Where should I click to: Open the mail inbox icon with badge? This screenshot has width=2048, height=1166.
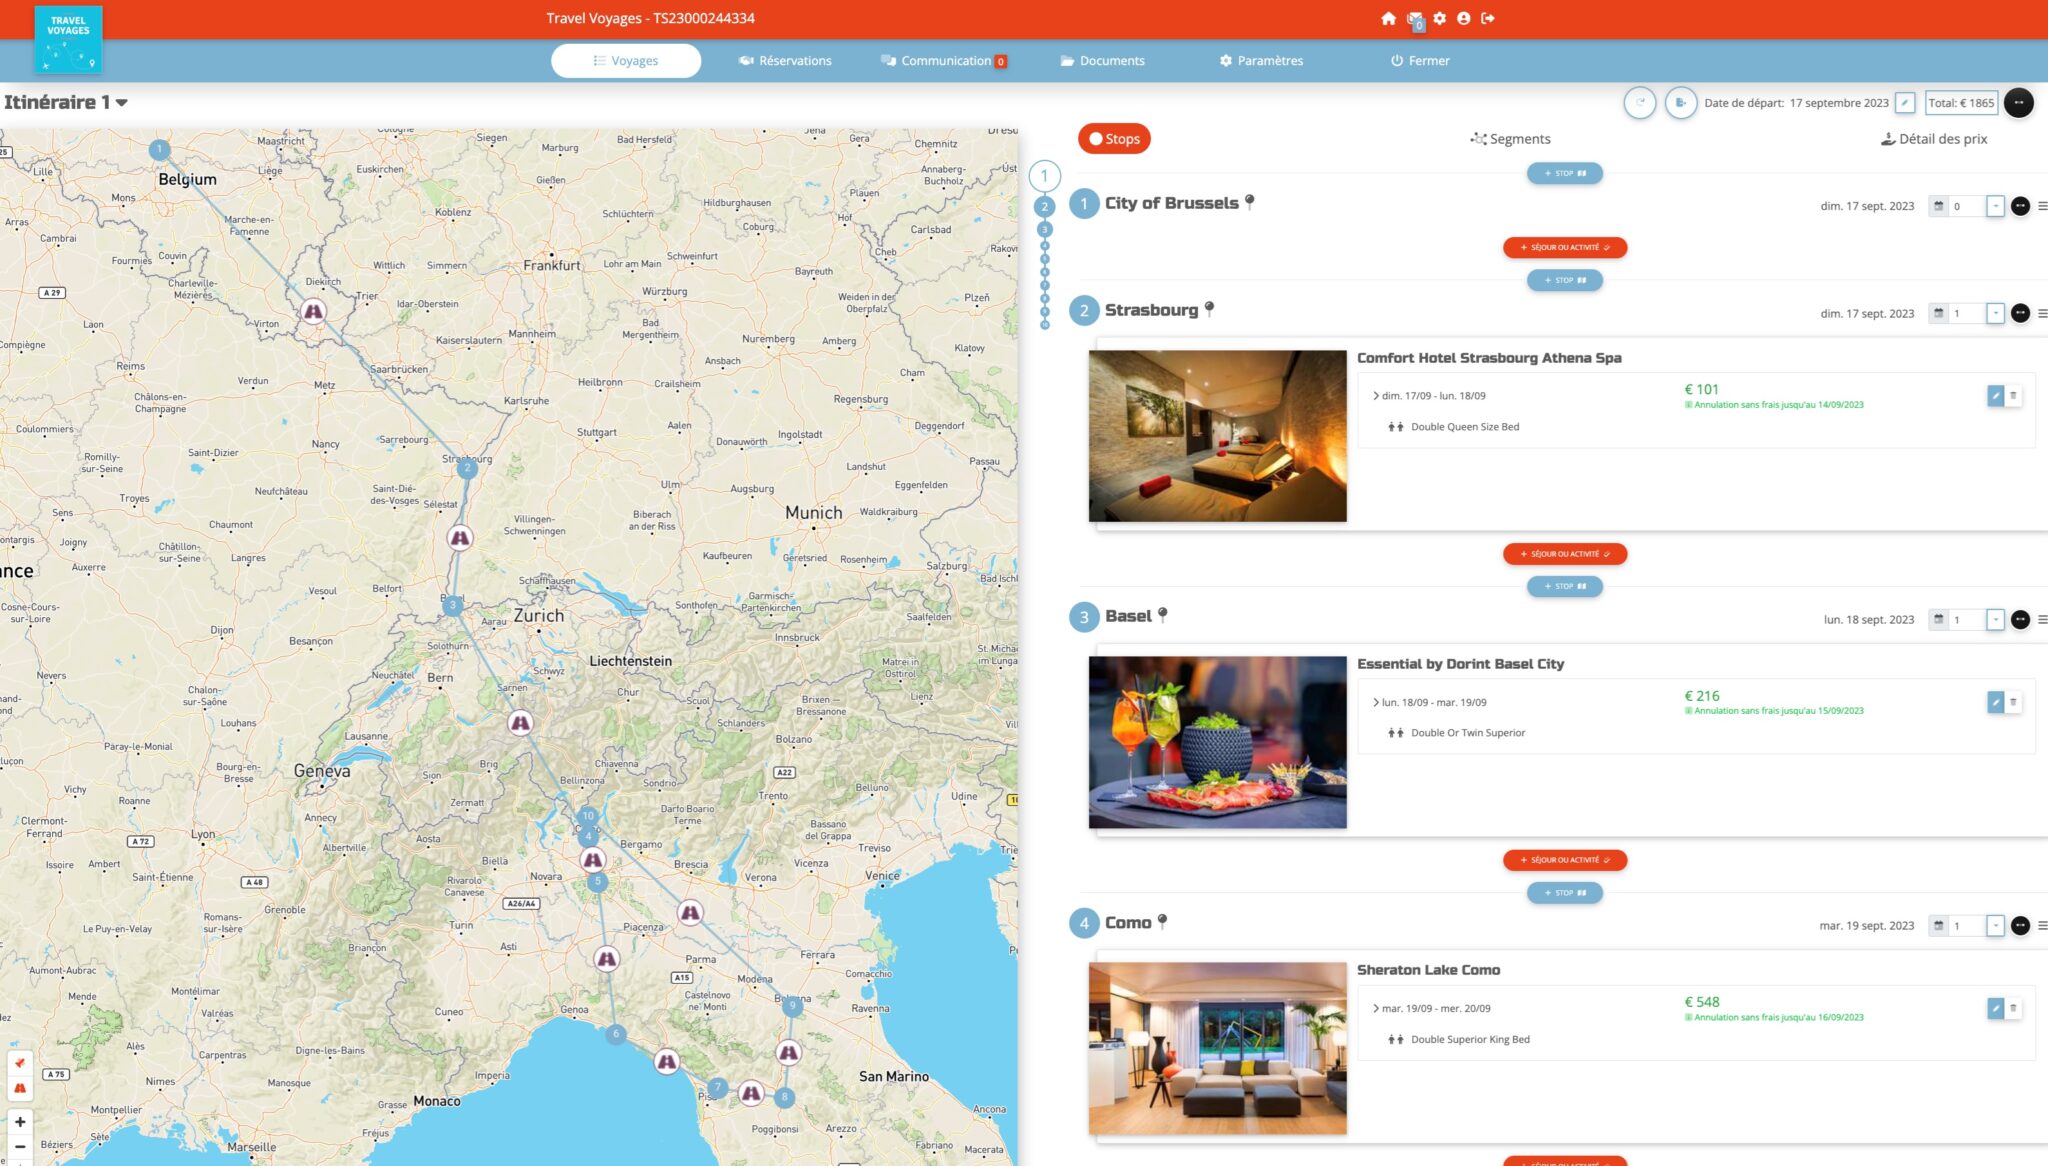[x=1414, y=19]
